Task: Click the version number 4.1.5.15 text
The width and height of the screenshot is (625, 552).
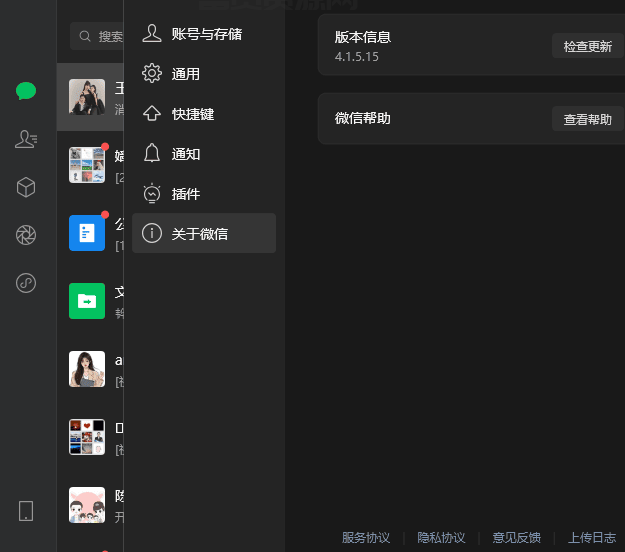Action: [356, 57]
